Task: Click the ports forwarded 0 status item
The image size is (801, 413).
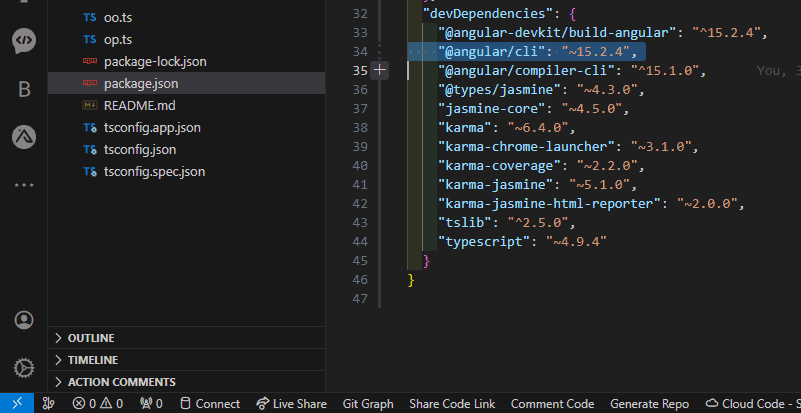Action: [151, 403]
